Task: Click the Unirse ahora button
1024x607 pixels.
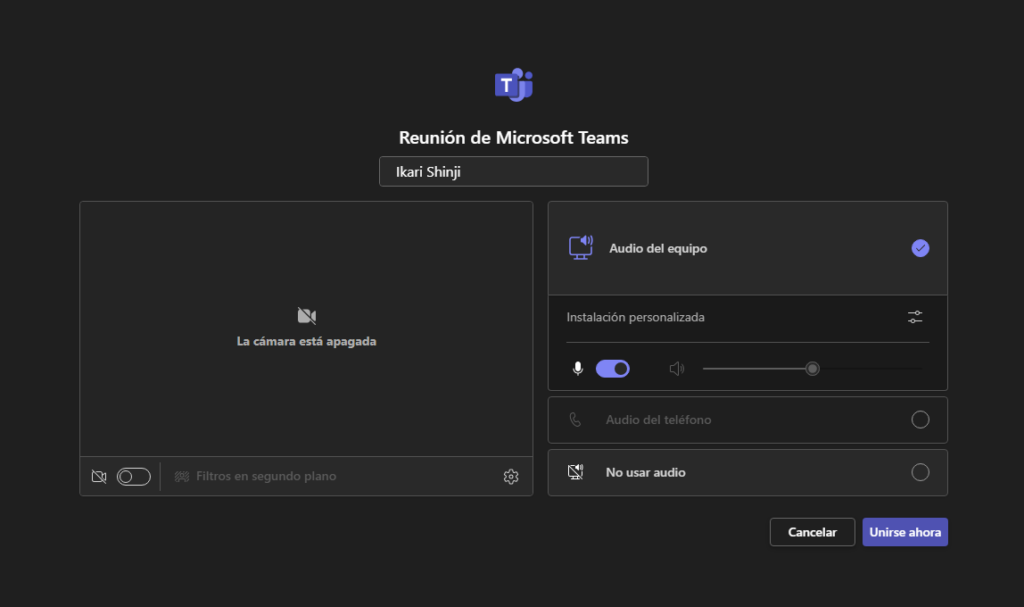Action: click(905, 532)
